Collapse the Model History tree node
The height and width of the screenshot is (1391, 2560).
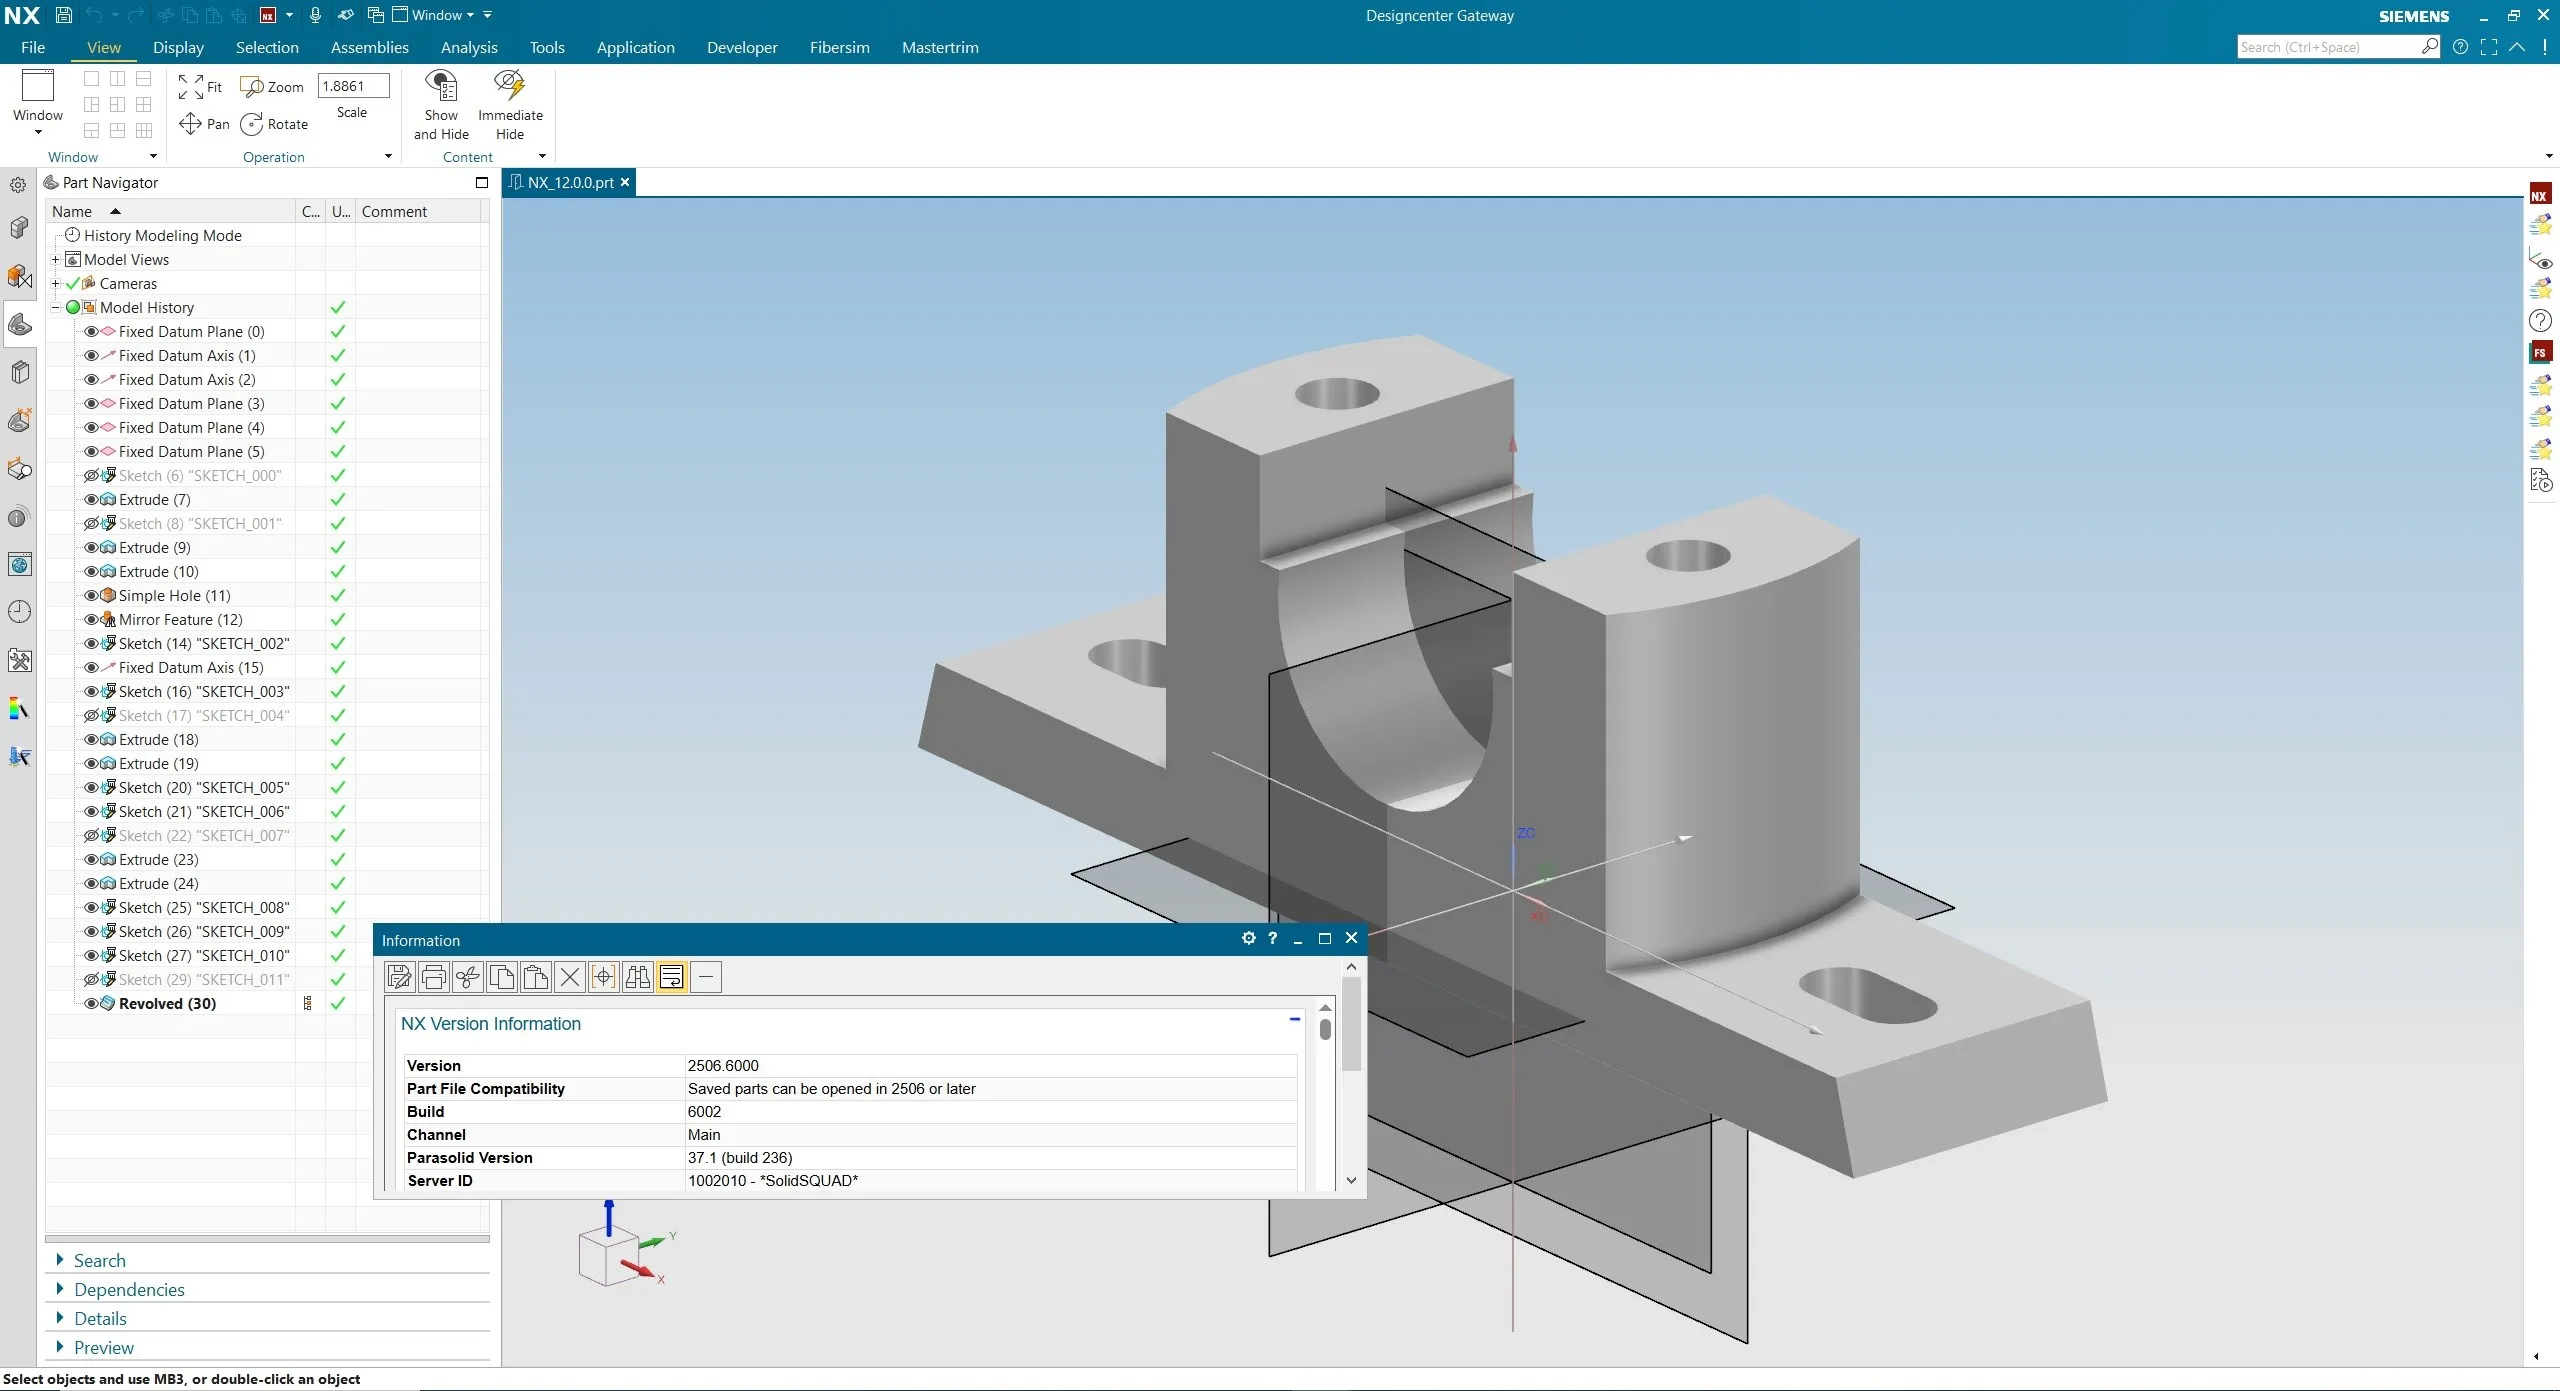coord(55,307)
